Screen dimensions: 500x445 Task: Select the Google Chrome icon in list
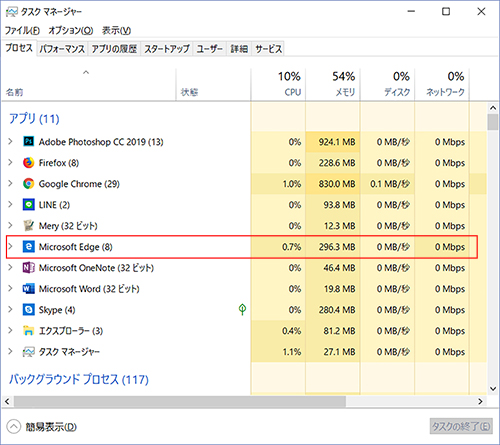(x=28, y=184)
